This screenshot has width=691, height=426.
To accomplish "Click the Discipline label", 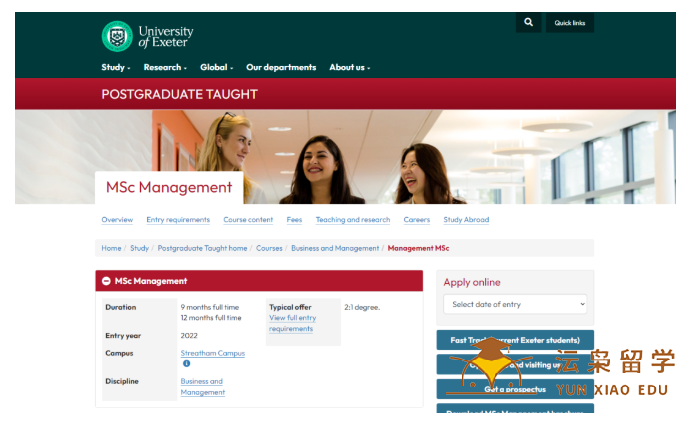I will 122,381.
